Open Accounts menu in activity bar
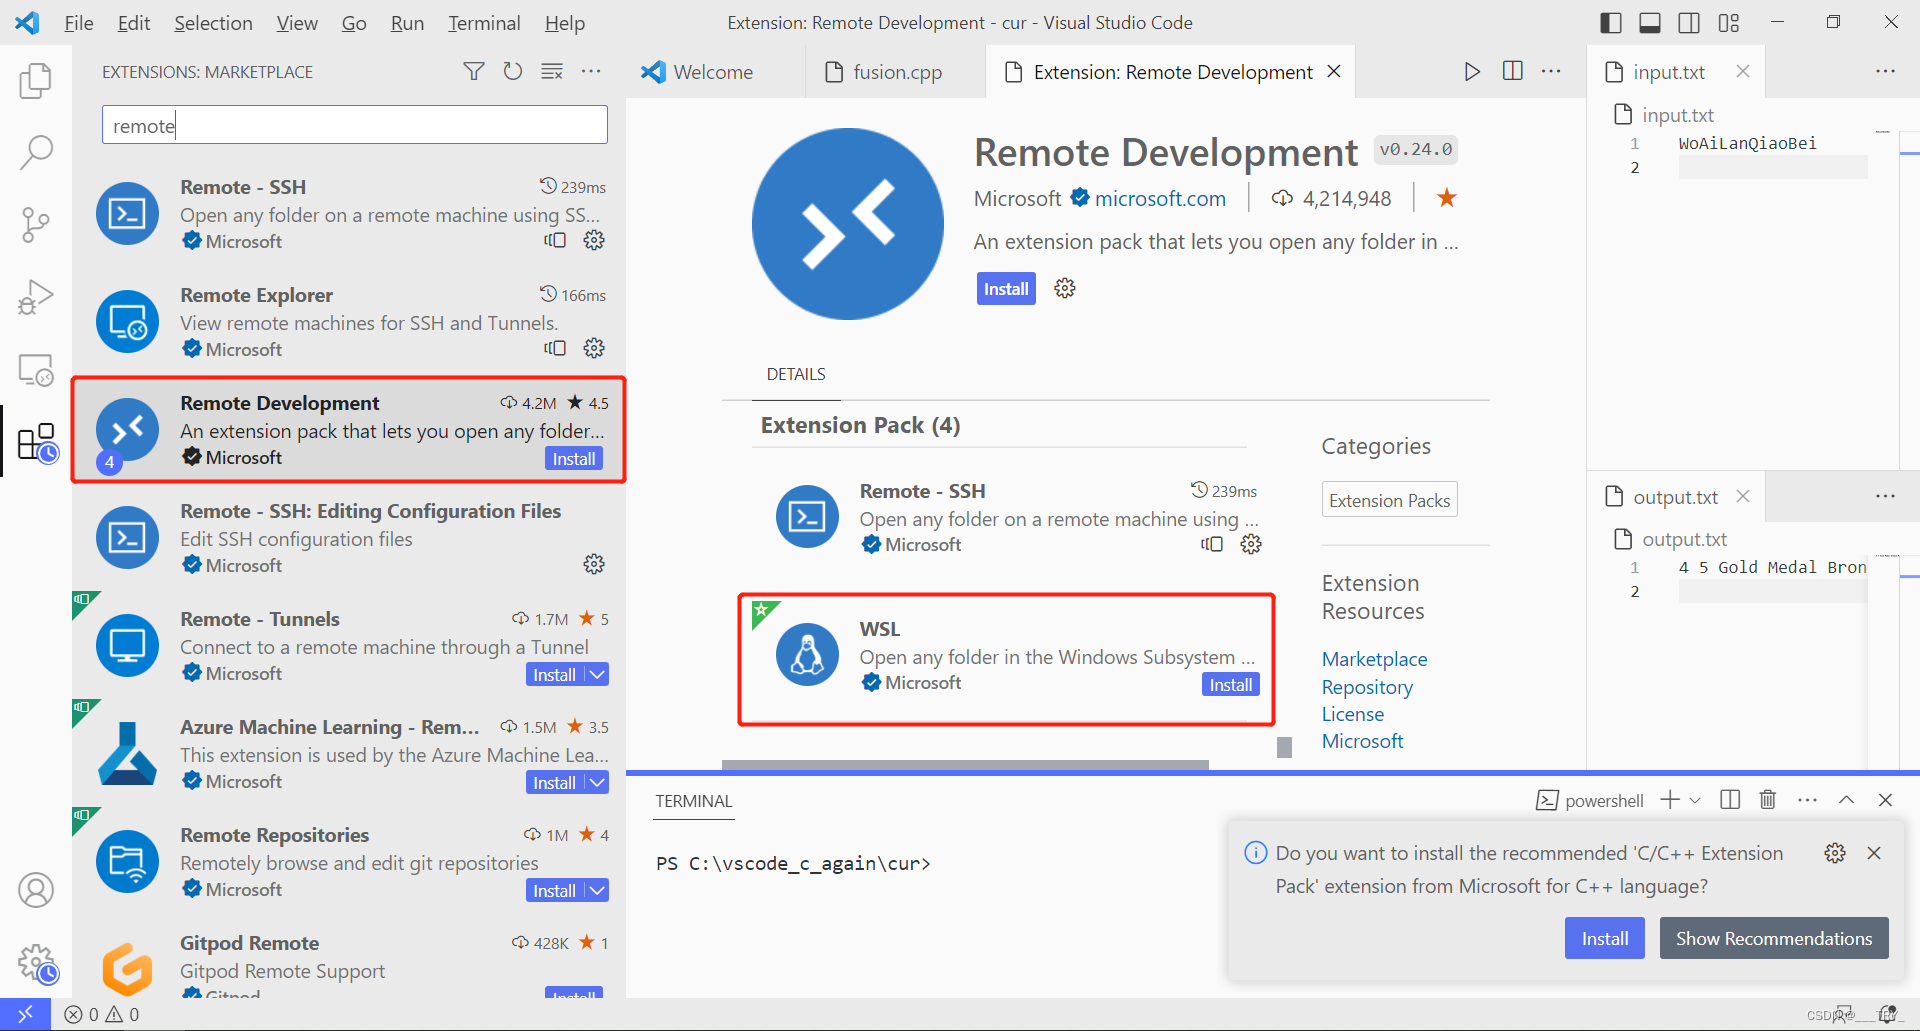 (36, 890)
